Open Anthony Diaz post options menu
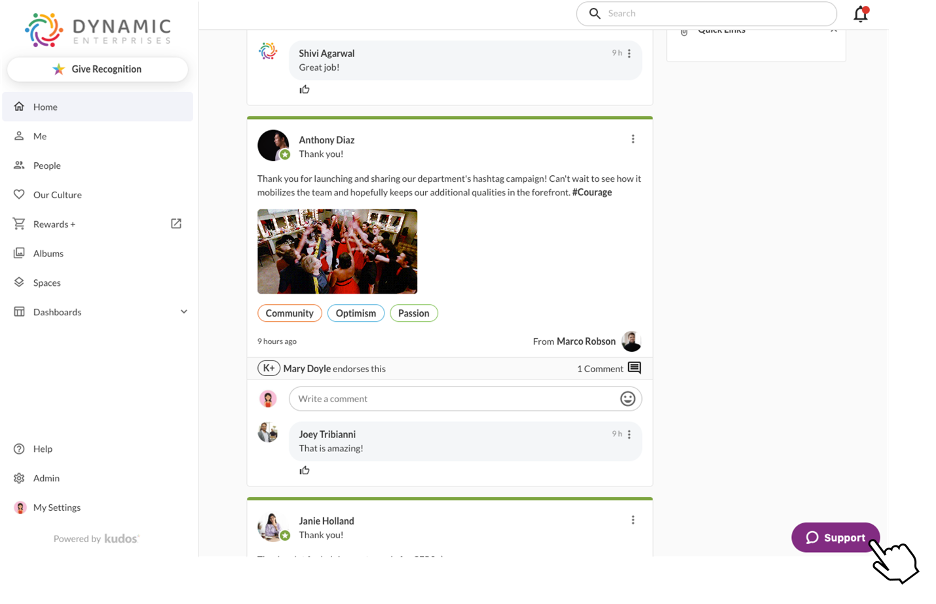This screenshot has height=604, width=936. [x=633, y=139]
